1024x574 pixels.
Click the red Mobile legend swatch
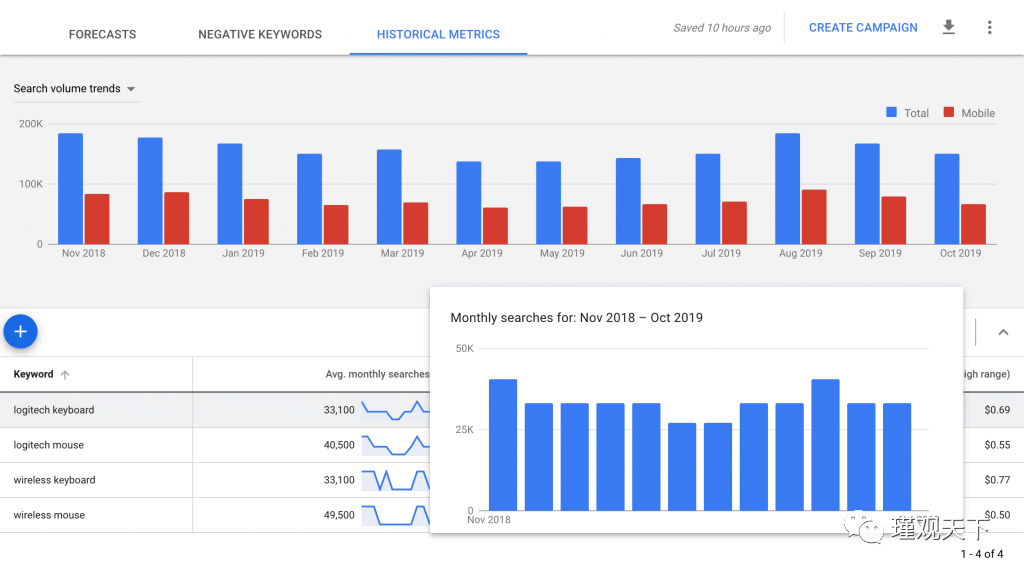tap(949, 113)
